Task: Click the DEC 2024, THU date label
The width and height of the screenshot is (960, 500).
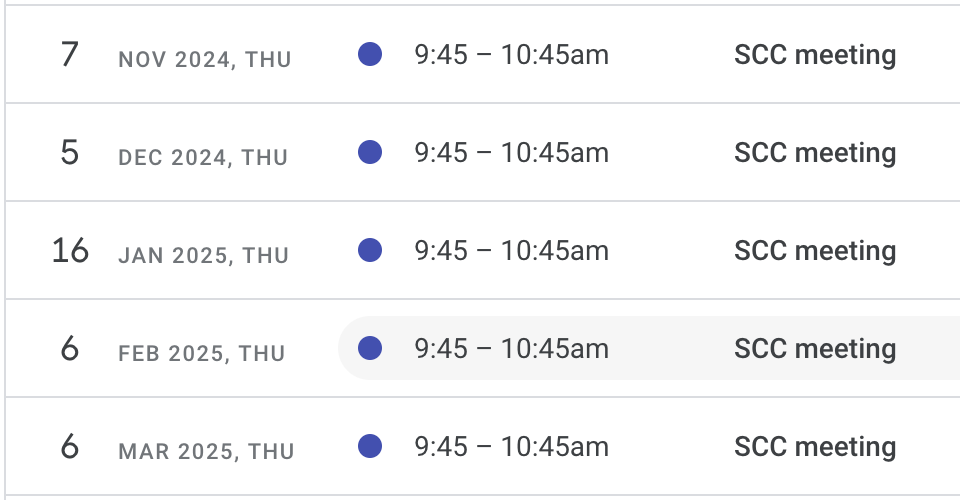Action: (203, 158)
